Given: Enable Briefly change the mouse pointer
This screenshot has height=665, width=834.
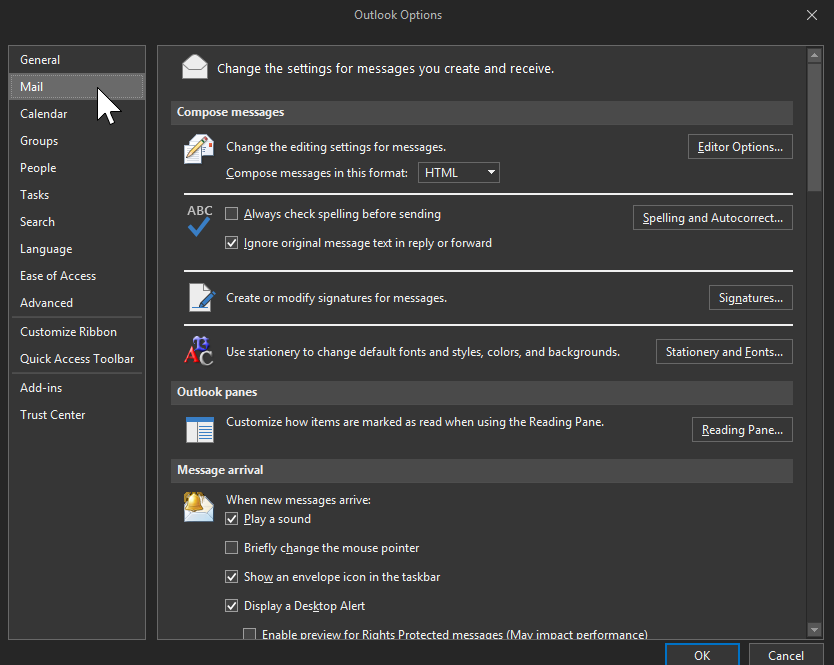Looking at the screenshot, I should pos(231,548).
